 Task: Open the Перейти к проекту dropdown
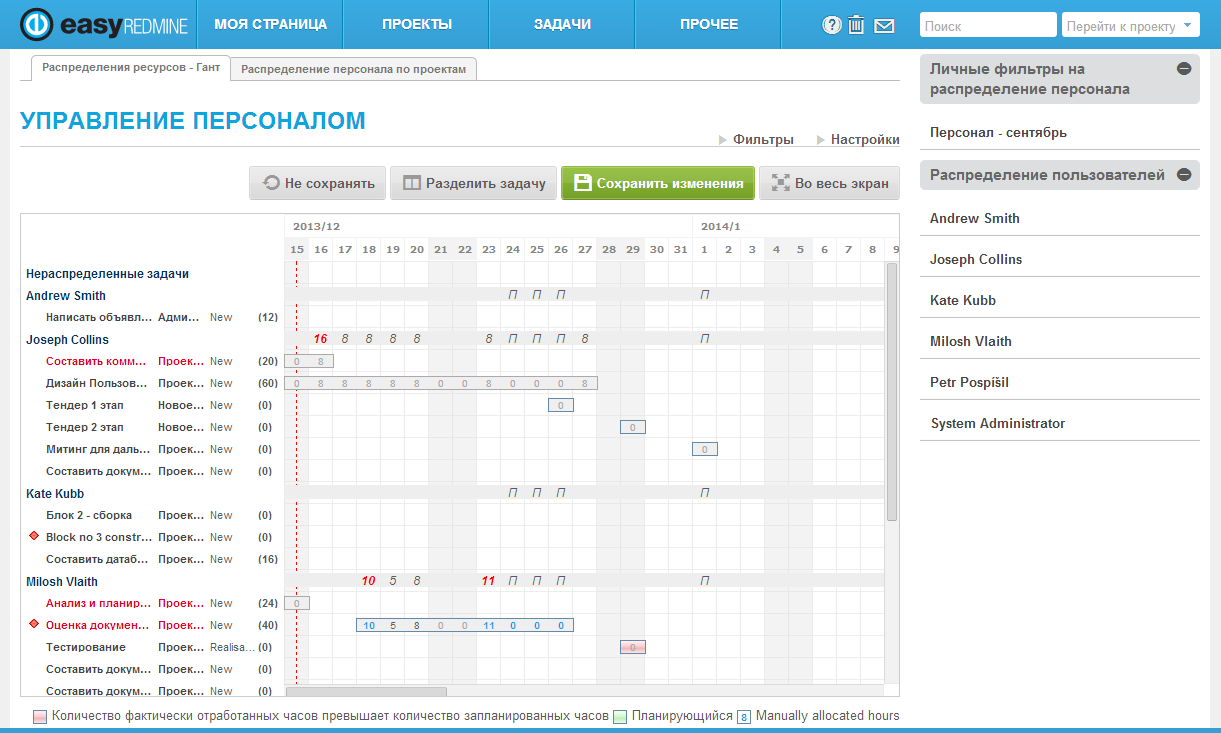click(x=1130, y=24)
